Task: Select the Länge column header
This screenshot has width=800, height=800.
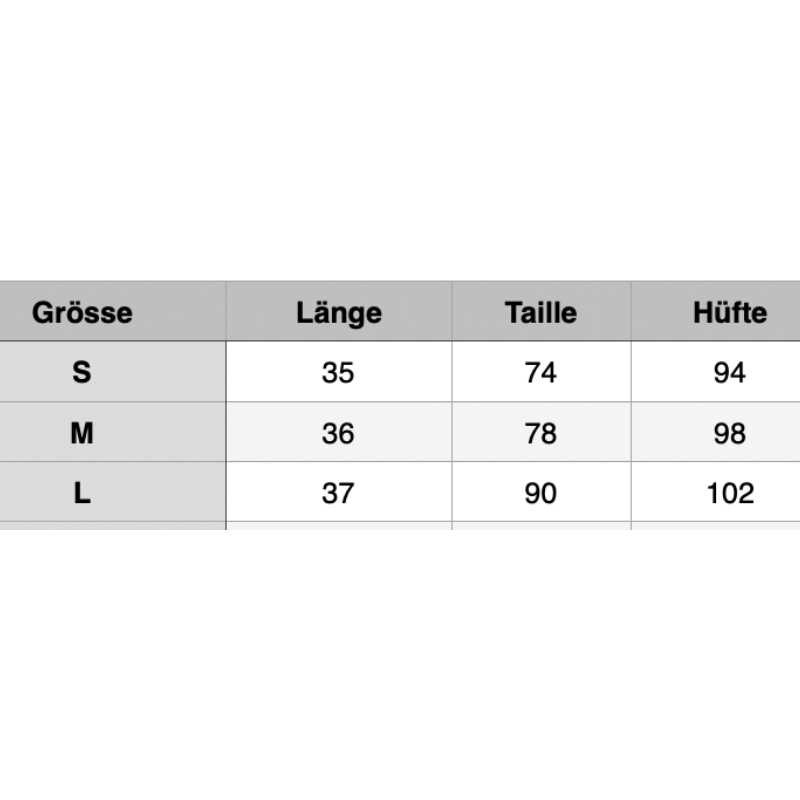Action: (x=339, y=312)
